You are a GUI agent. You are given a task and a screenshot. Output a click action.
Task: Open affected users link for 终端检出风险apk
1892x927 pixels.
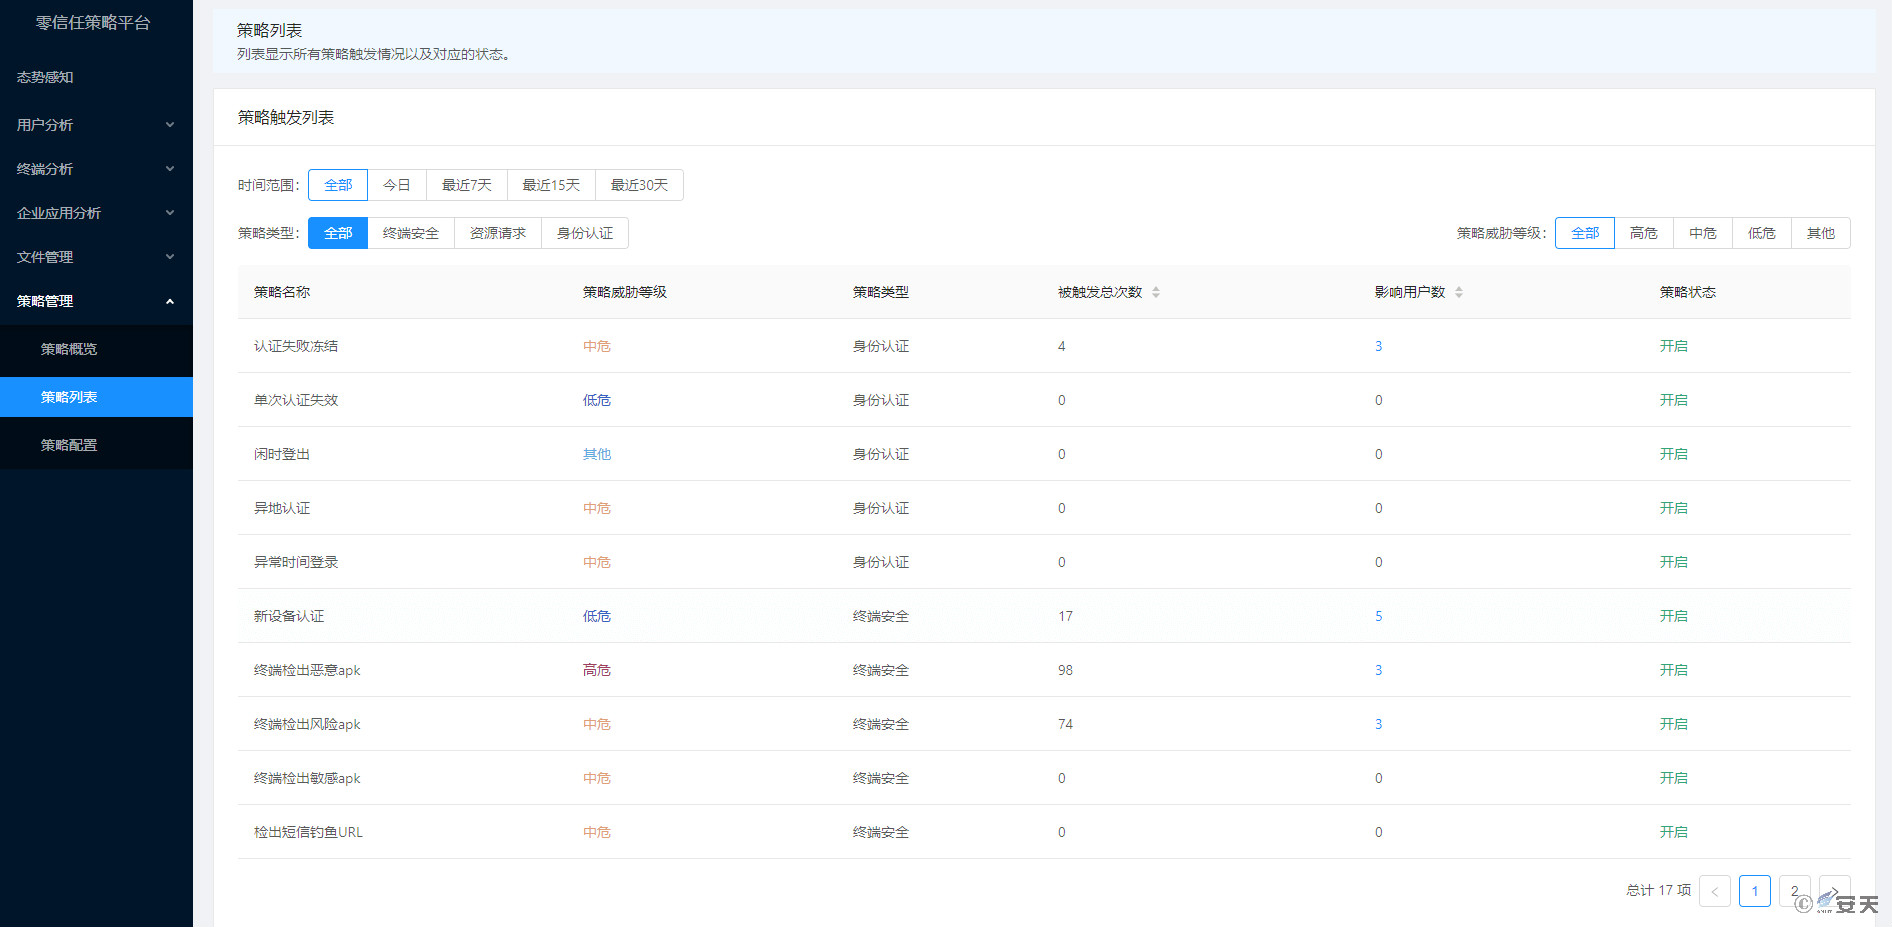(x=1378, y=724)
